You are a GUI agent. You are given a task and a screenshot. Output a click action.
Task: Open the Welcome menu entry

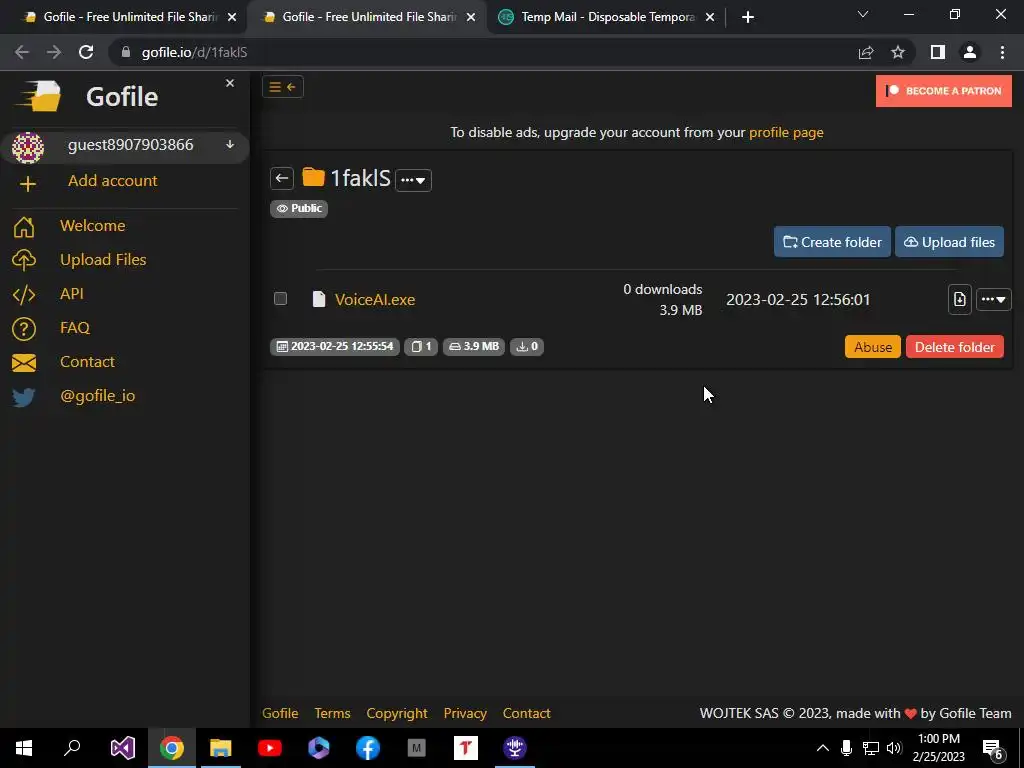[x=93, y=225]
